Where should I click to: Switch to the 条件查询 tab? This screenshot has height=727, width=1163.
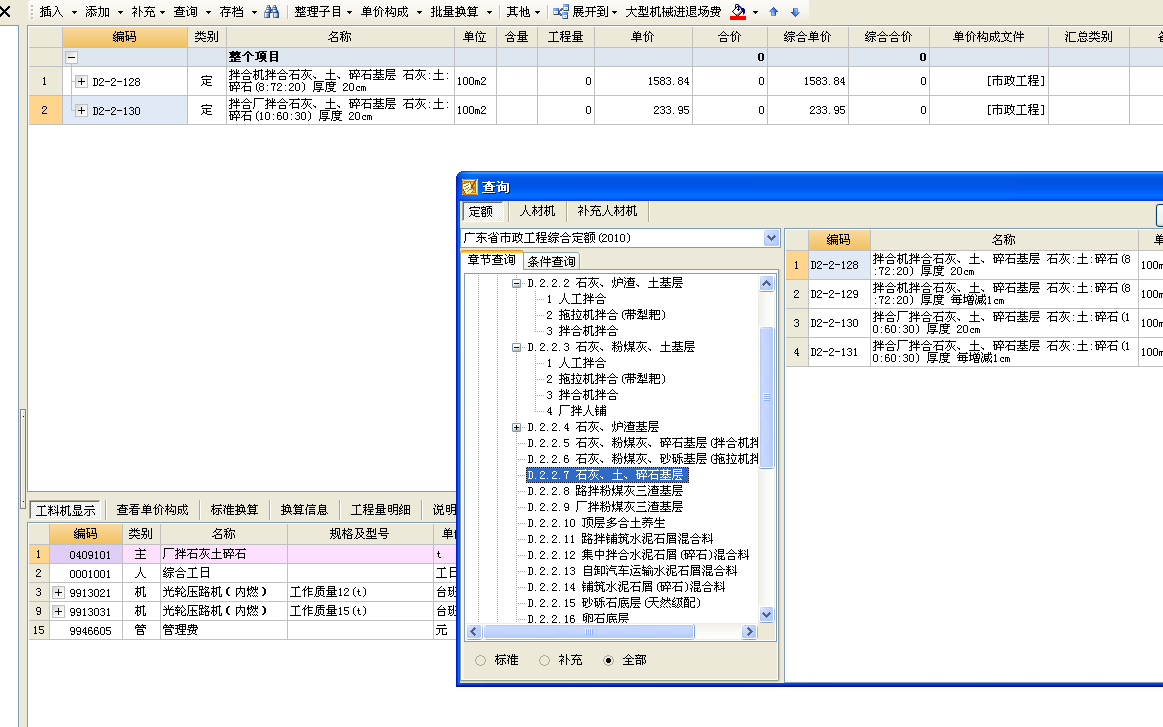point(551,261)
